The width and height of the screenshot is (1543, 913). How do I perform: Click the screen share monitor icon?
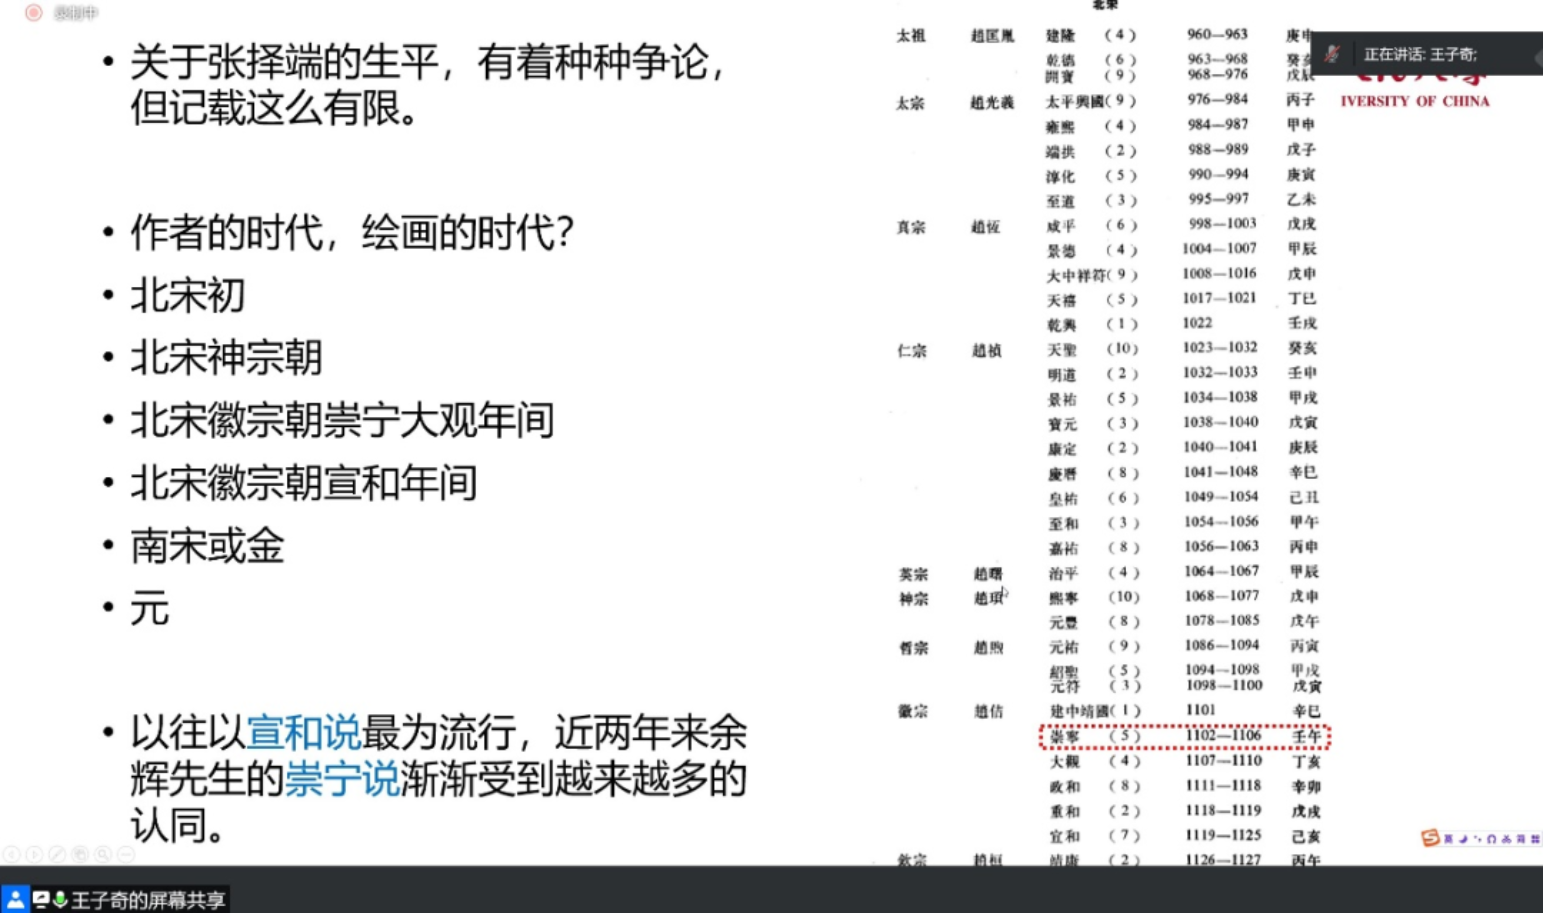(41, 899)
